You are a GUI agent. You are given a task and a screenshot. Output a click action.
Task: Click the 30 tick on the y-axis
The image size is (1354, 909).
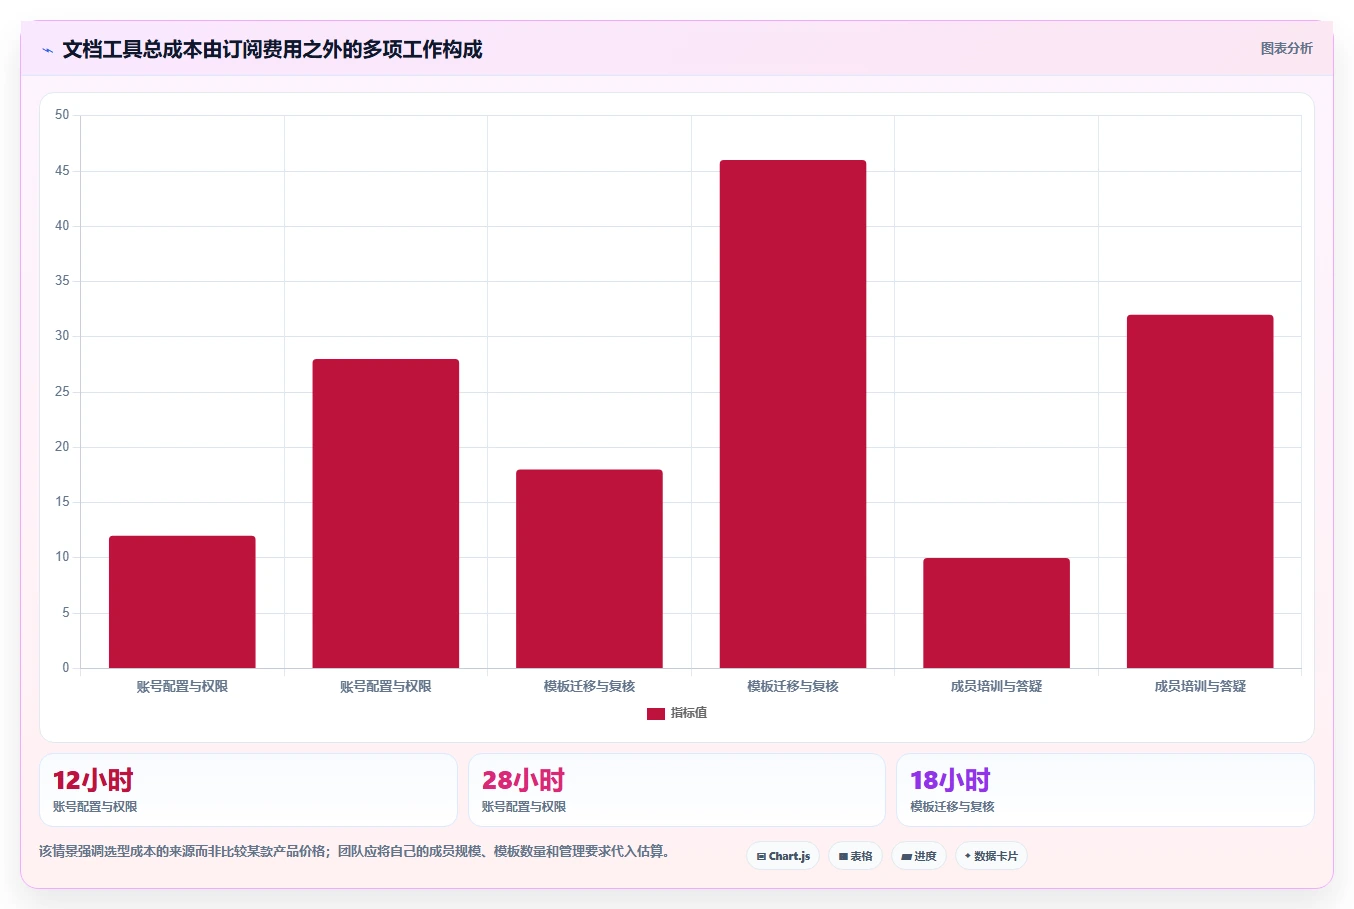[63, 336]
